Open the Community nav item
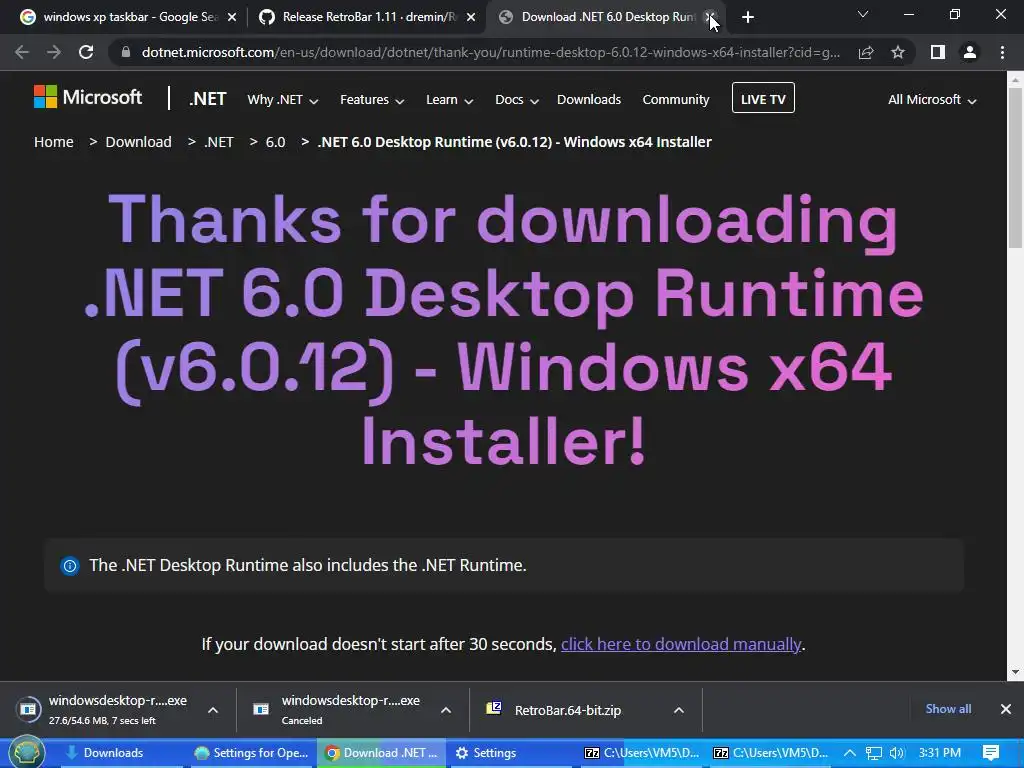Viewport: 1024px width, 768px height. [676, 100]
